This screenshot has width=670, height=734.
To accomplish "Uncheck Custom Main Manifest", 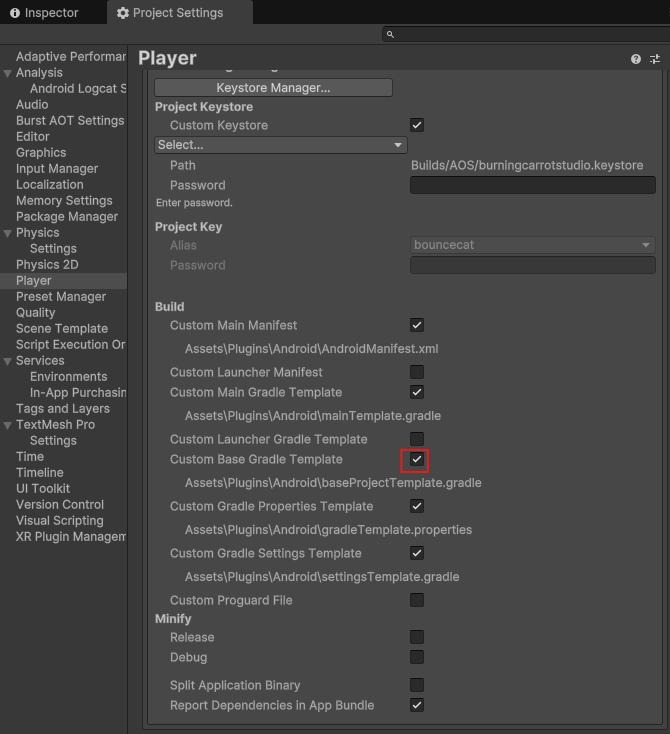I will (x=417, y=325).
